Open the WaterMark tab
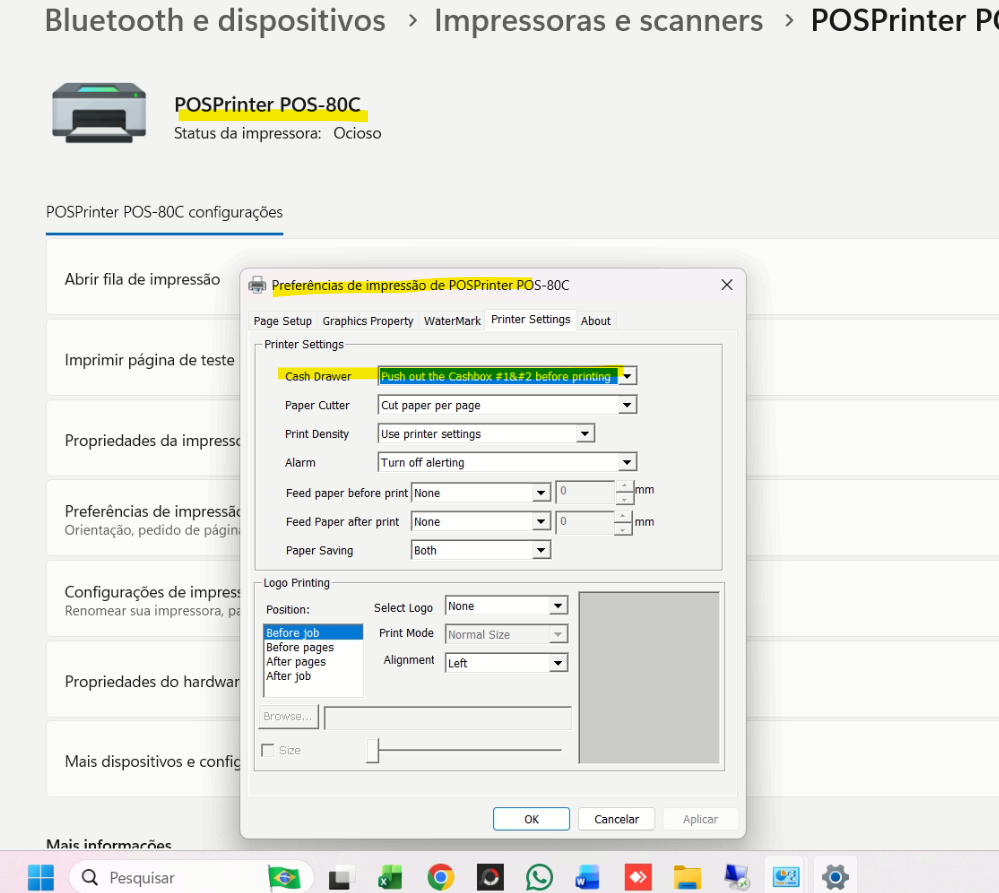Screen dimensions: 999x893 pyautogui.click(x=452, y=321)
